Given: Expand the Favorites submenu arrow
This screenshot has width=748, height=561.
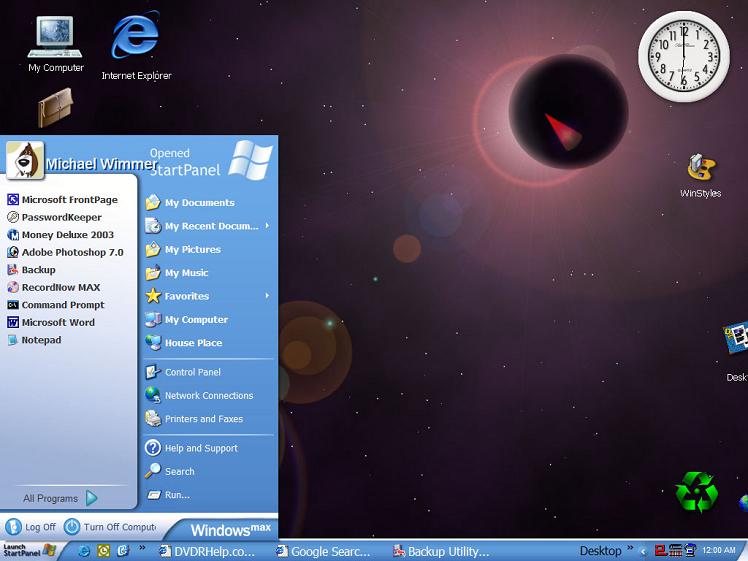Looking at the screenshot, I should click(x=267, y=296).
